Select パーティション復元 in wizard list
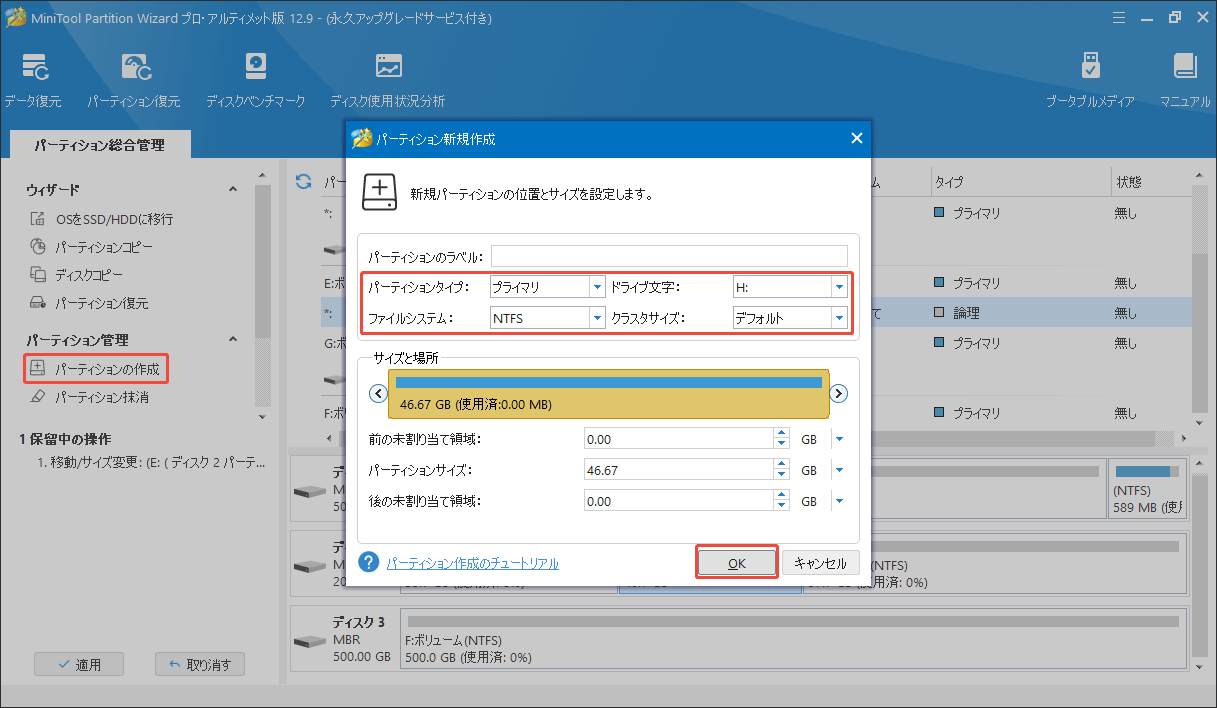1217x708 pixels. pyautogui.click(x=88, y=302)
